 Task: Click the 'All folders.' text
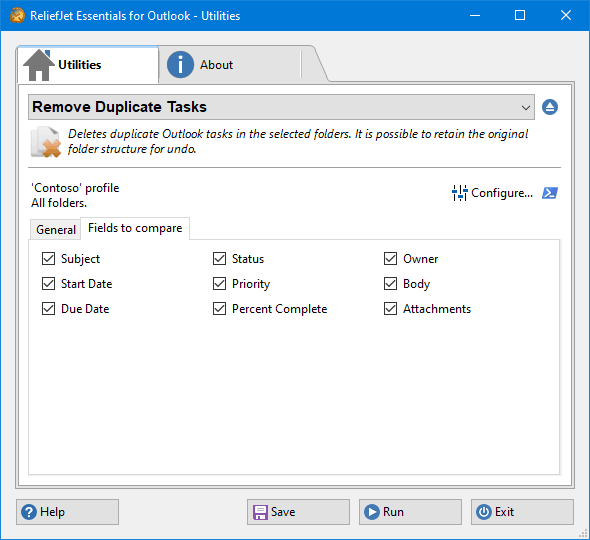pos(59,203)
